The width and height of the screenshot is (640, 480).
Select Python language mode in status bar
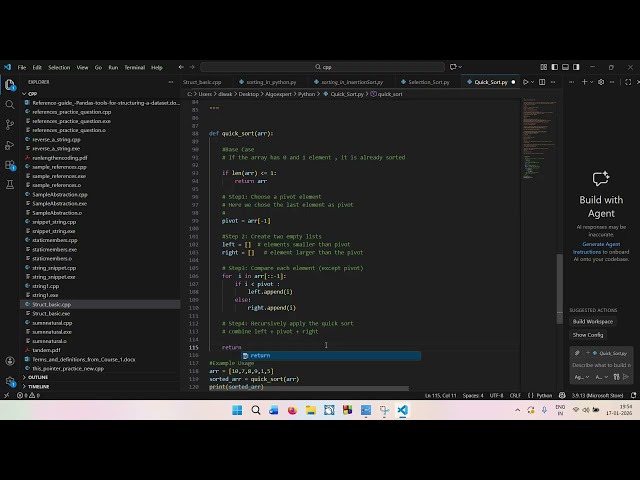tap(544, 395)
